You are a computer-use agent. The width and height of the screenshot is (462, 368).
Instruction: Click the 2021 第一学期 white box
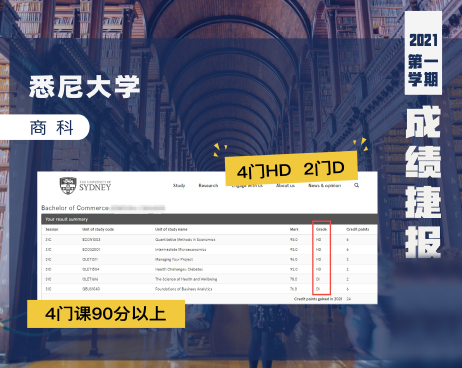tap(423, 53)
